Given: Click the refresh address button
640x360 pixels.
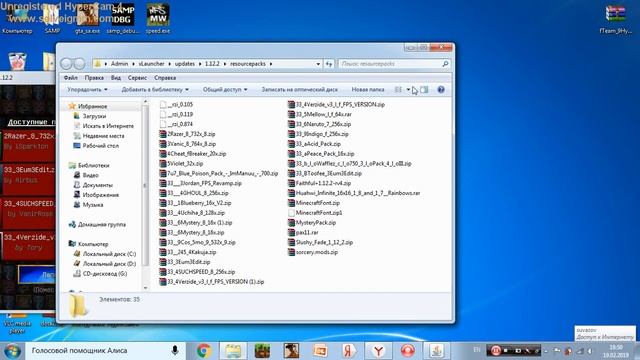Looking at the screenshot, I should coord(329,64).
